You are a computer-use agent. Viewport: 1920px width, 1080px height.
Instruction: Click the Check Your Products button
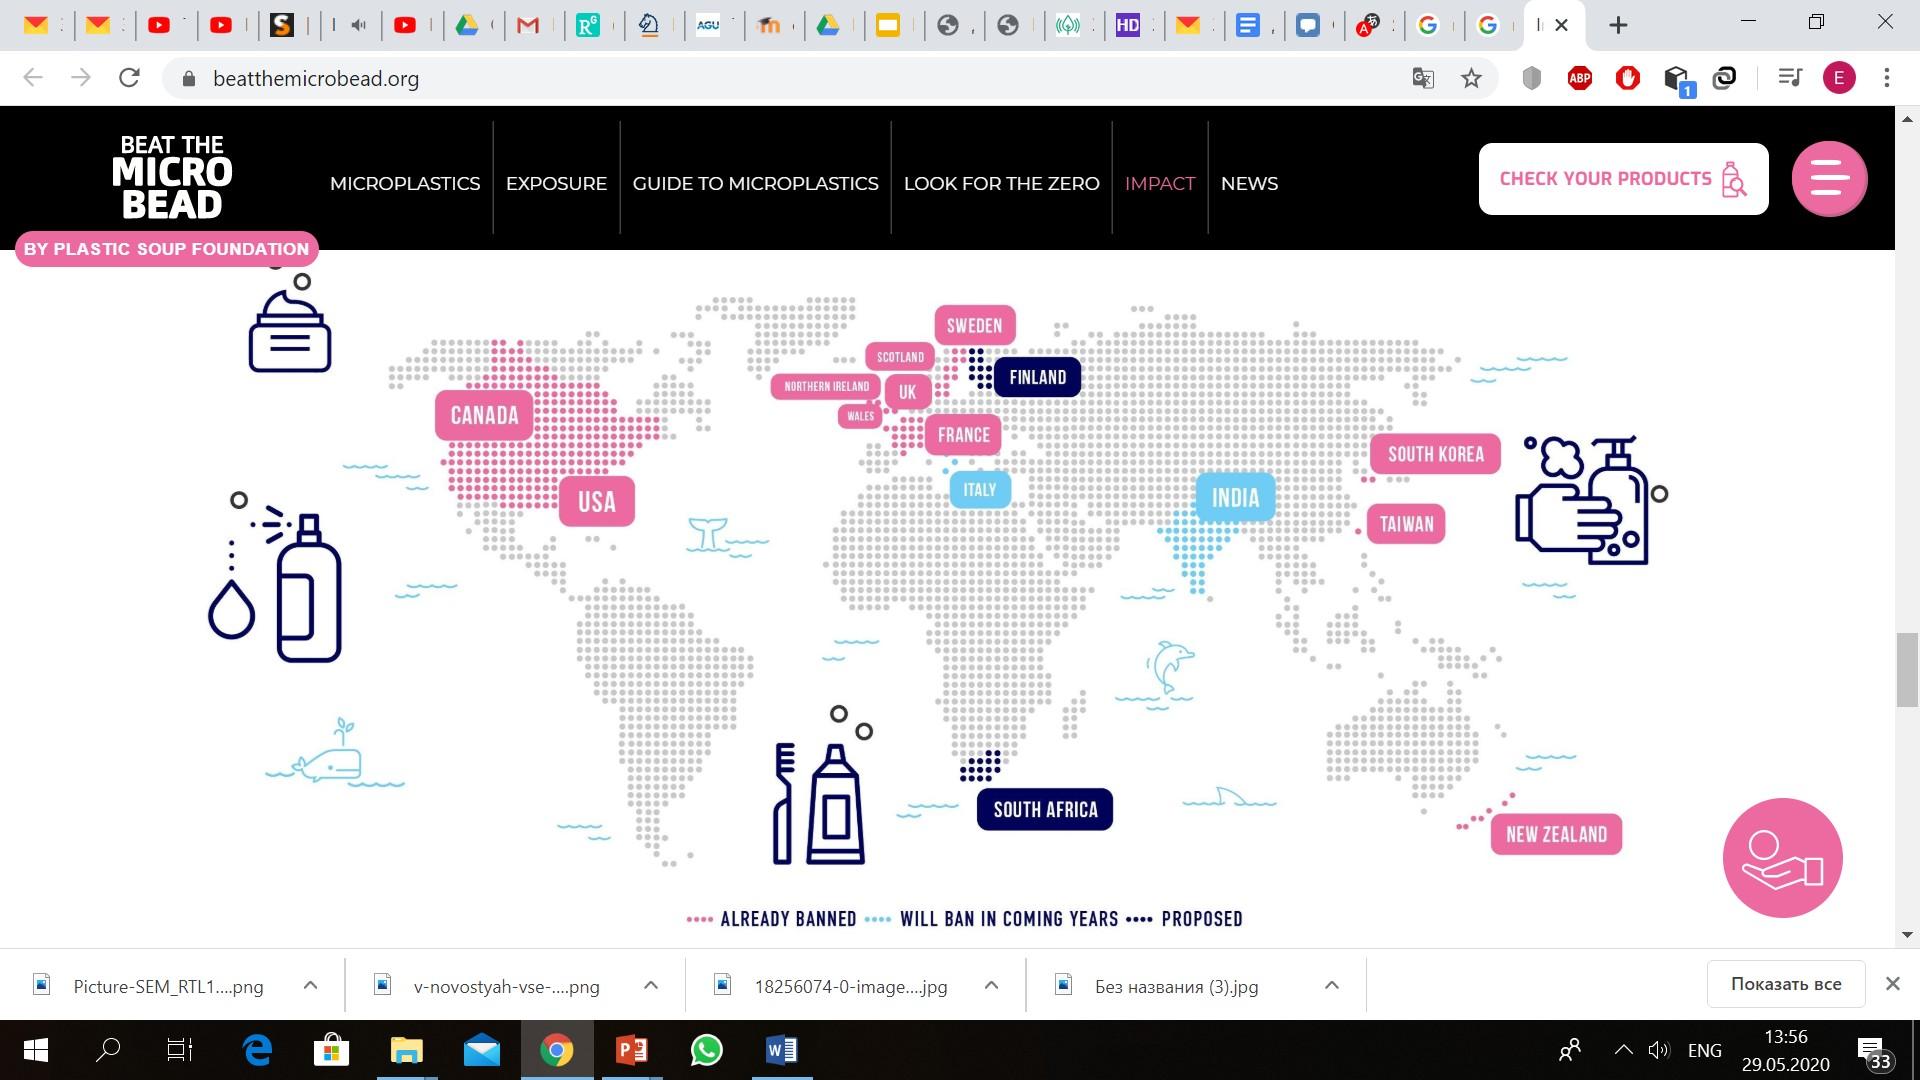1622,179
